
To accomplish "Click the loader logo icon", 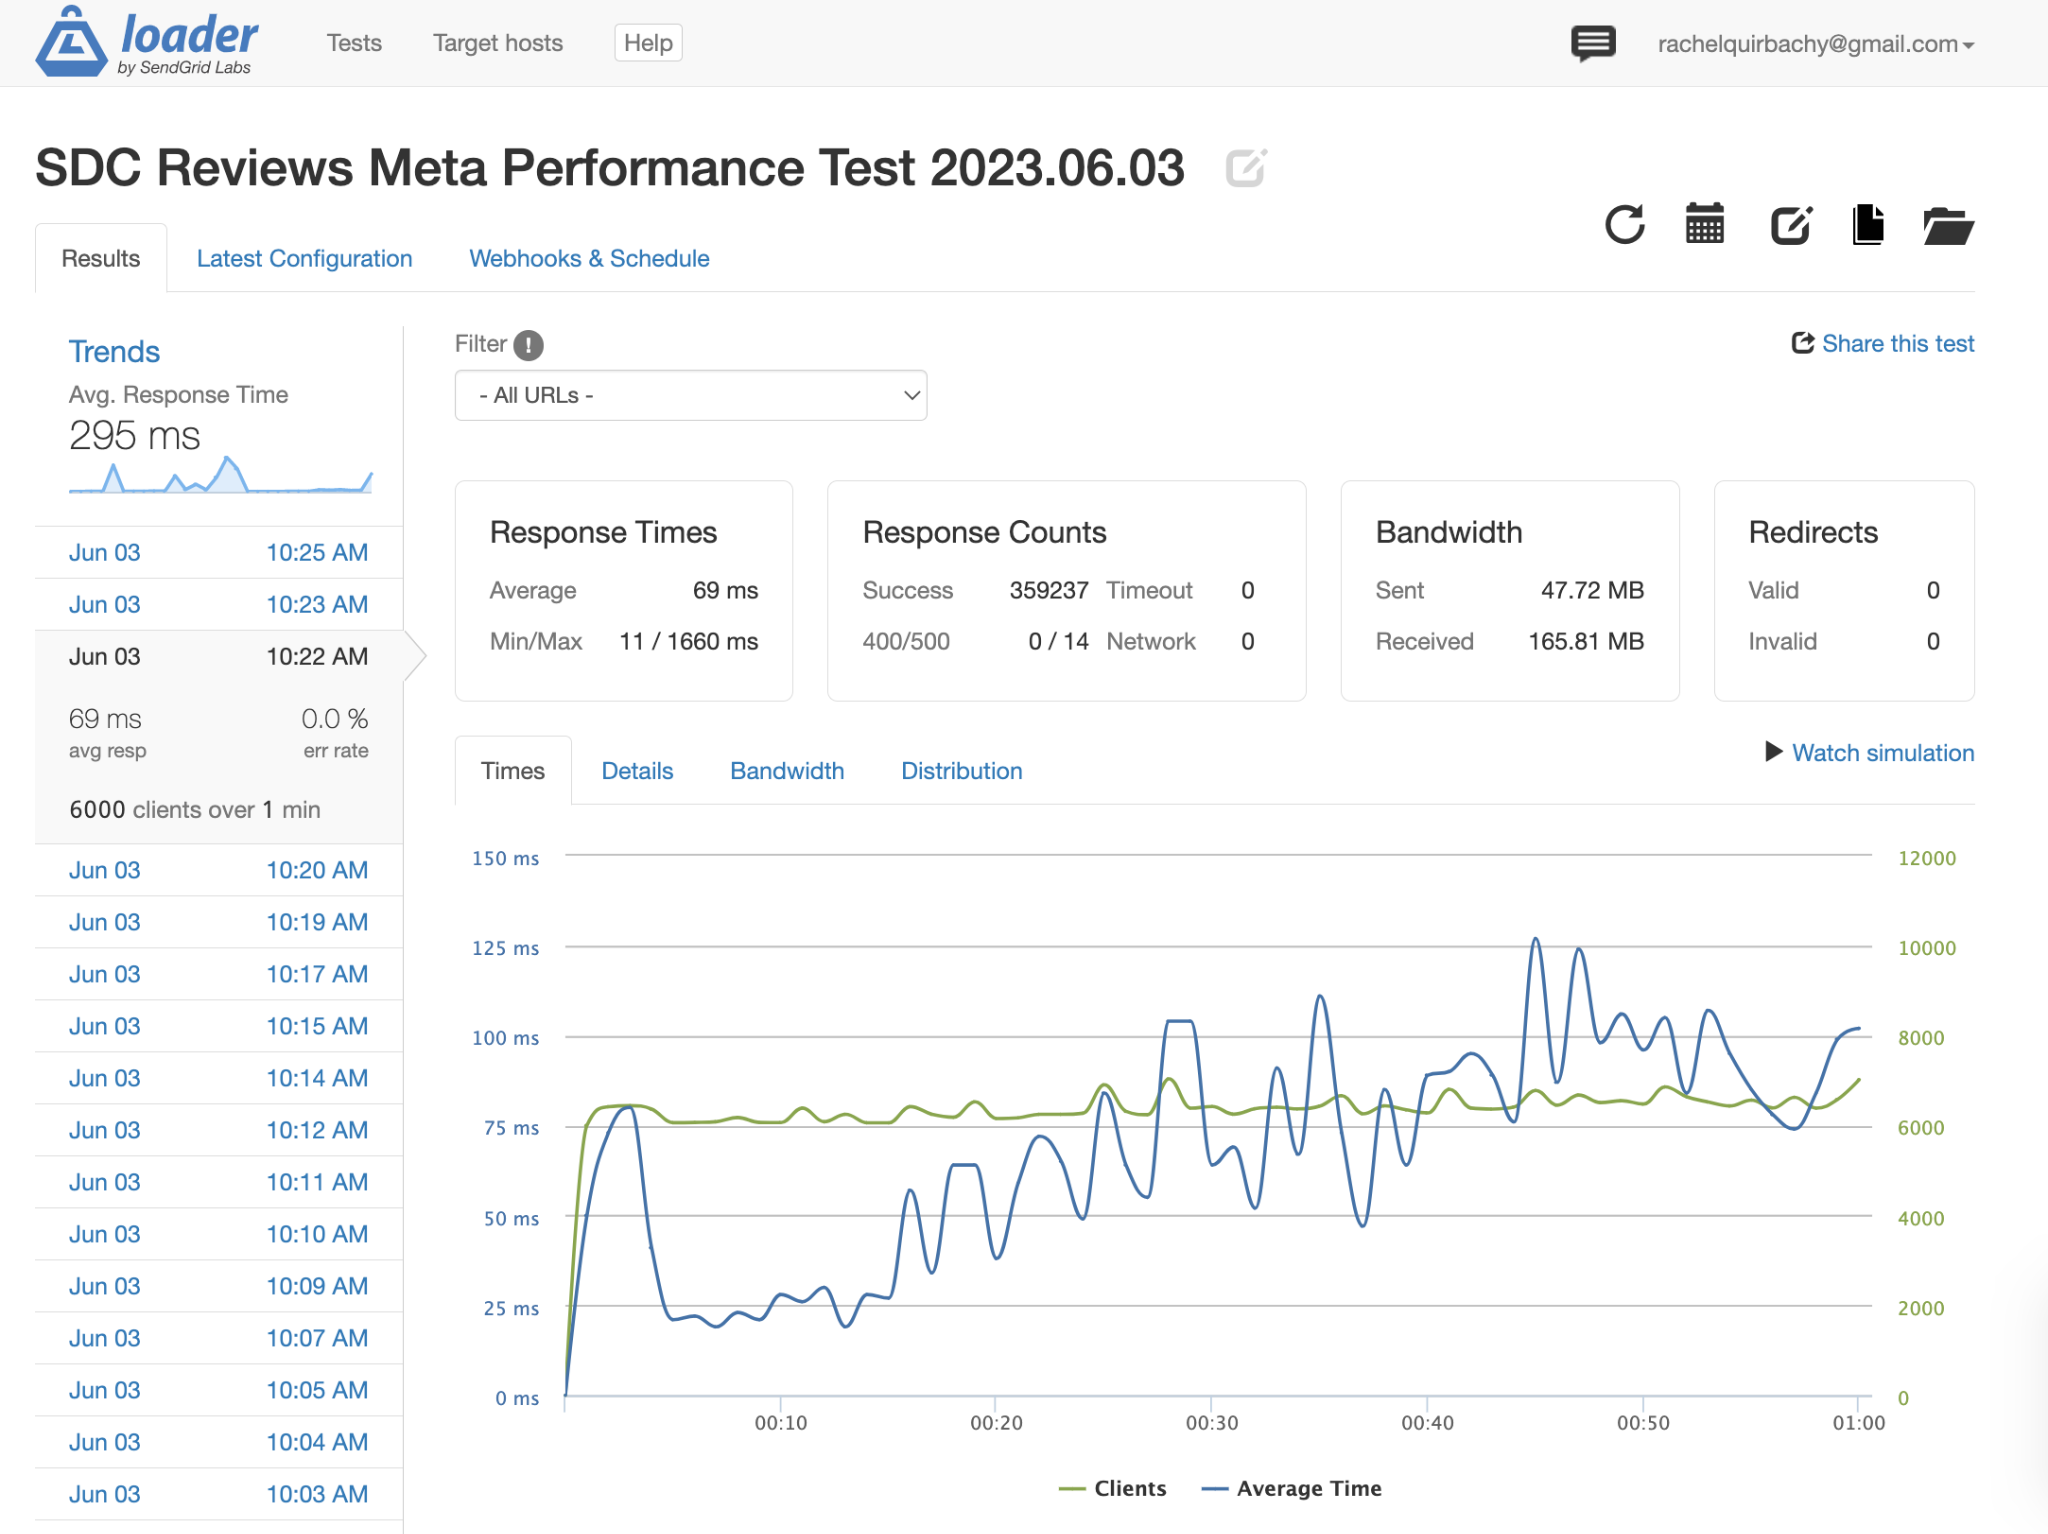I will [x=71, y=42].
